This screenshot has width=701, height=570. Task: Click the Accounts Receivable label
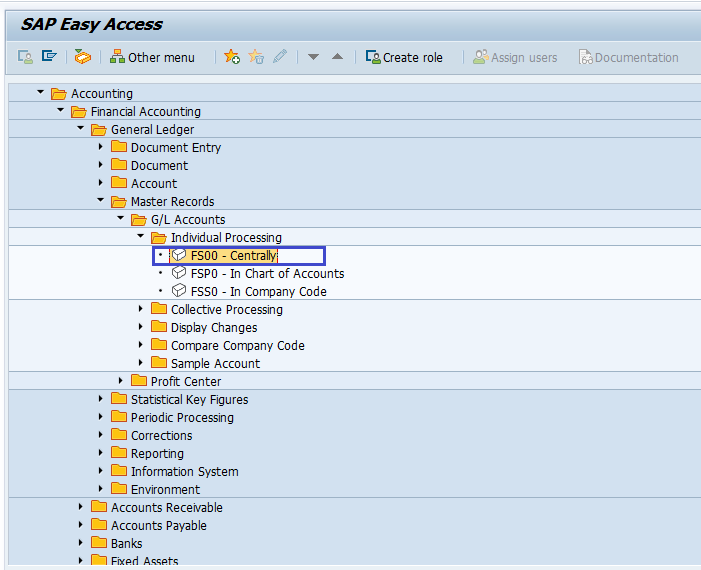(x=167, y=507)
